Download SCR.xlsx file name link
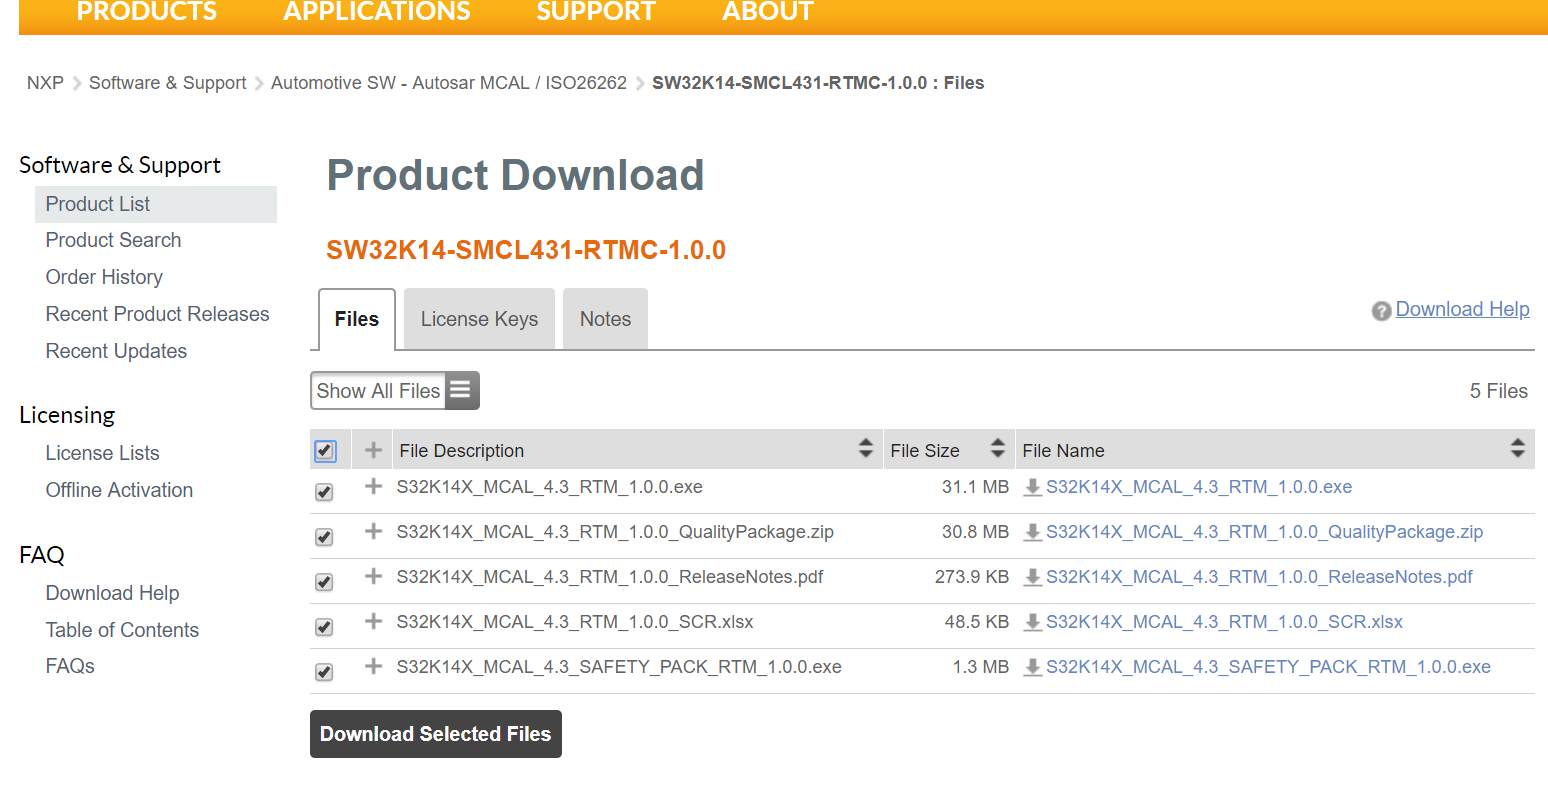 click(x=1224, y=622)
